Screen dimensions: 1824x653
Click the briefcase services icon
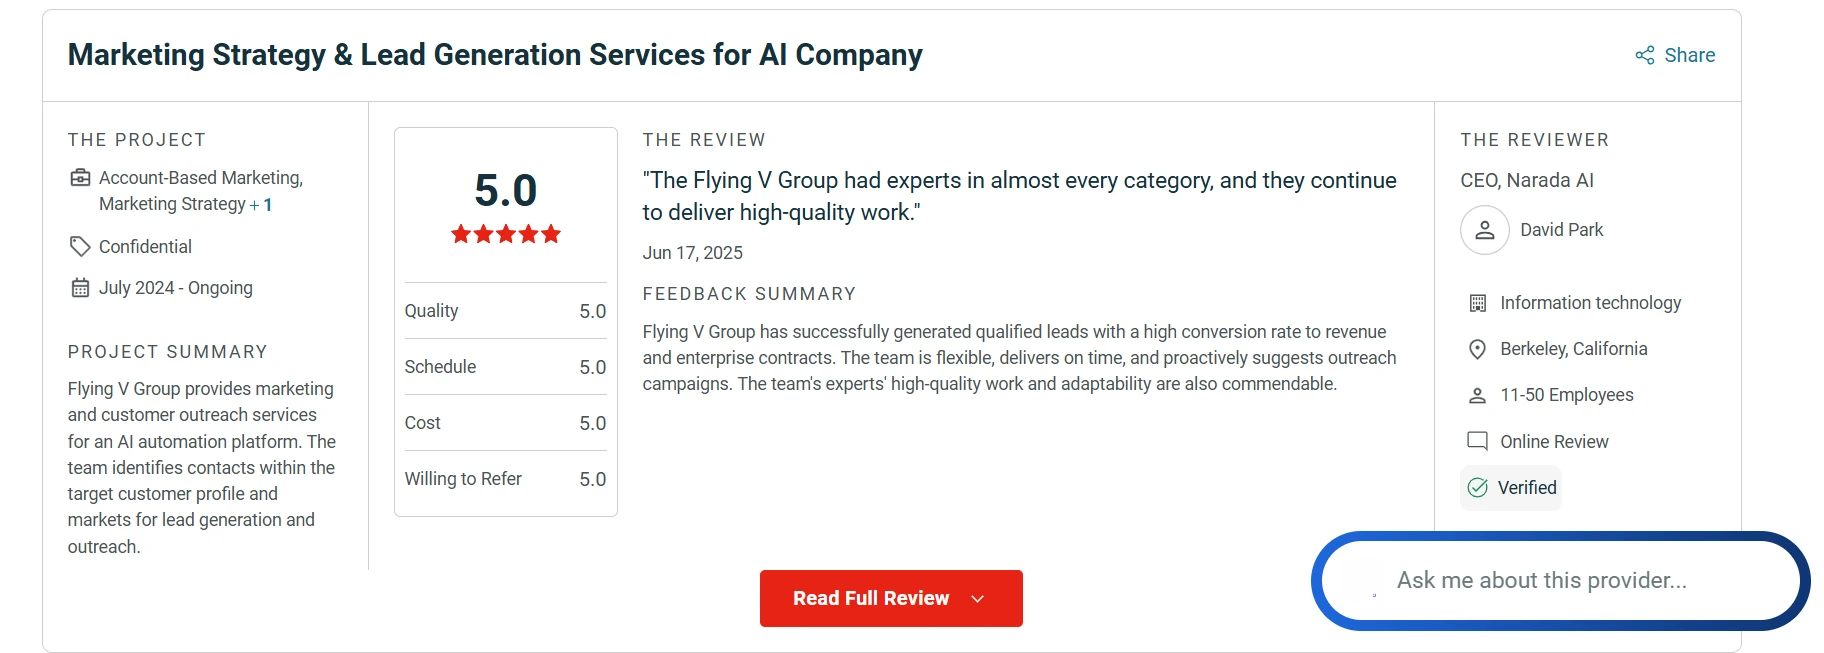click(x=80, y=178)
